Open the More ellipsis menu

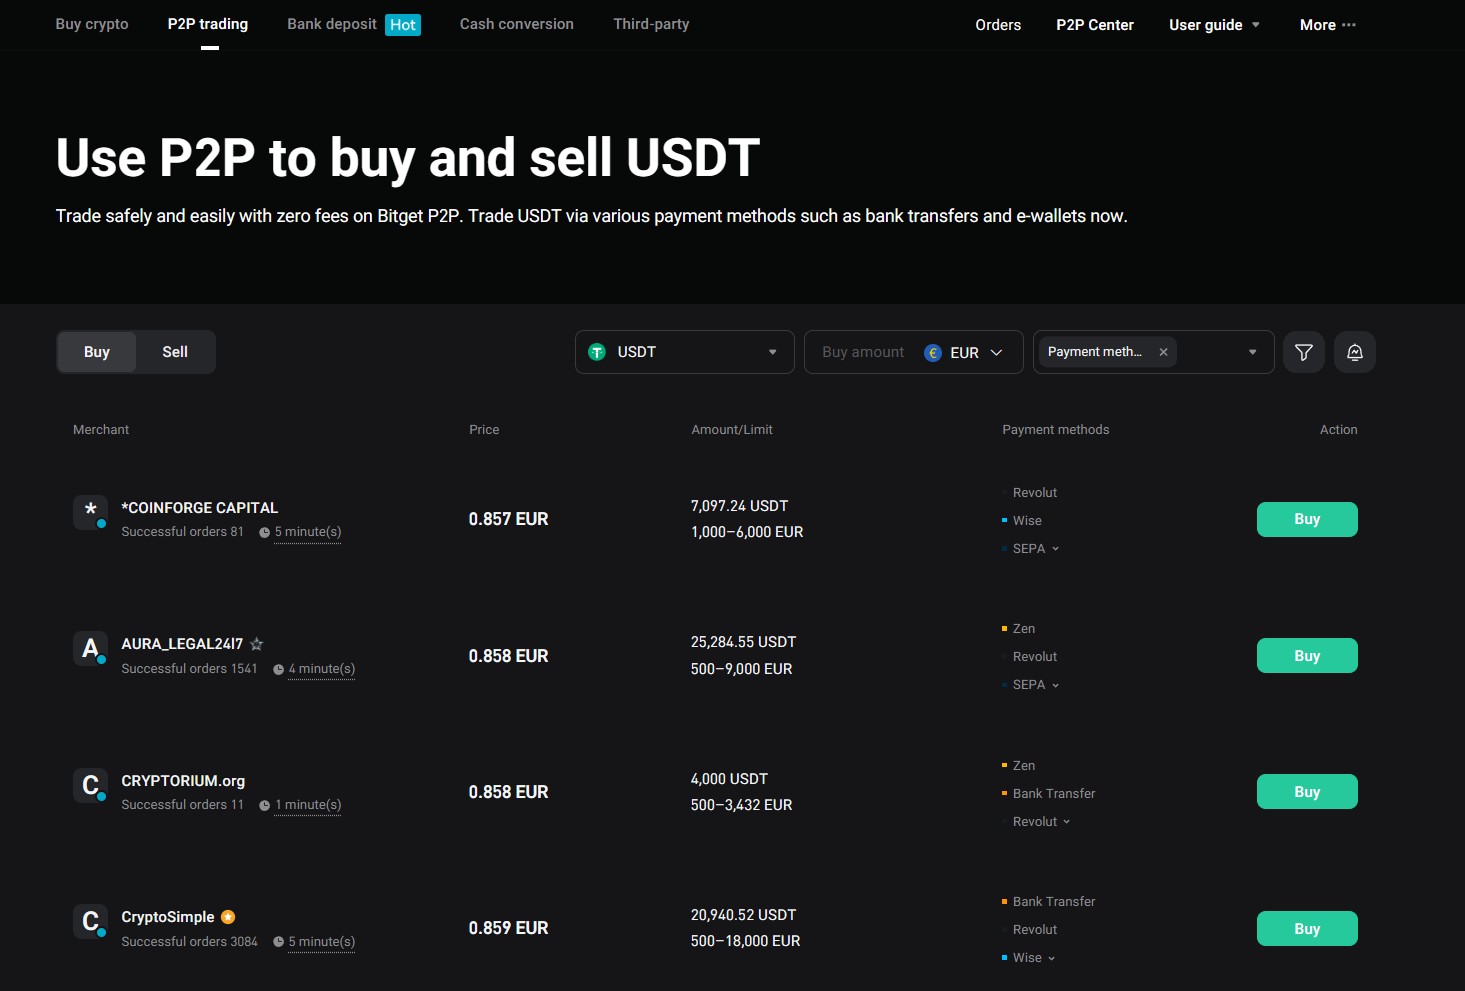[1328, 25]
